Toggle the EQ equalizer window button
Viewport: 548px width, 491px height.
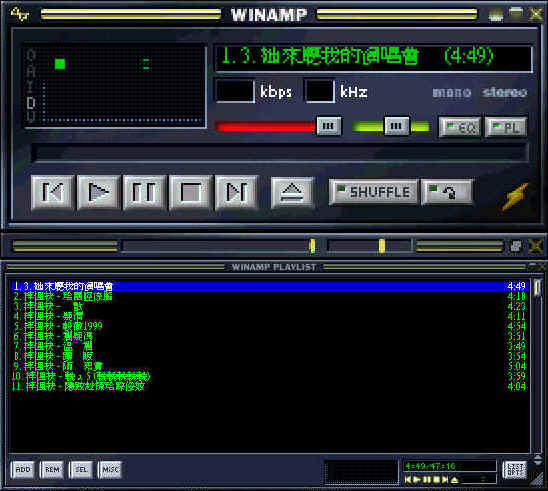click(460, 127)
